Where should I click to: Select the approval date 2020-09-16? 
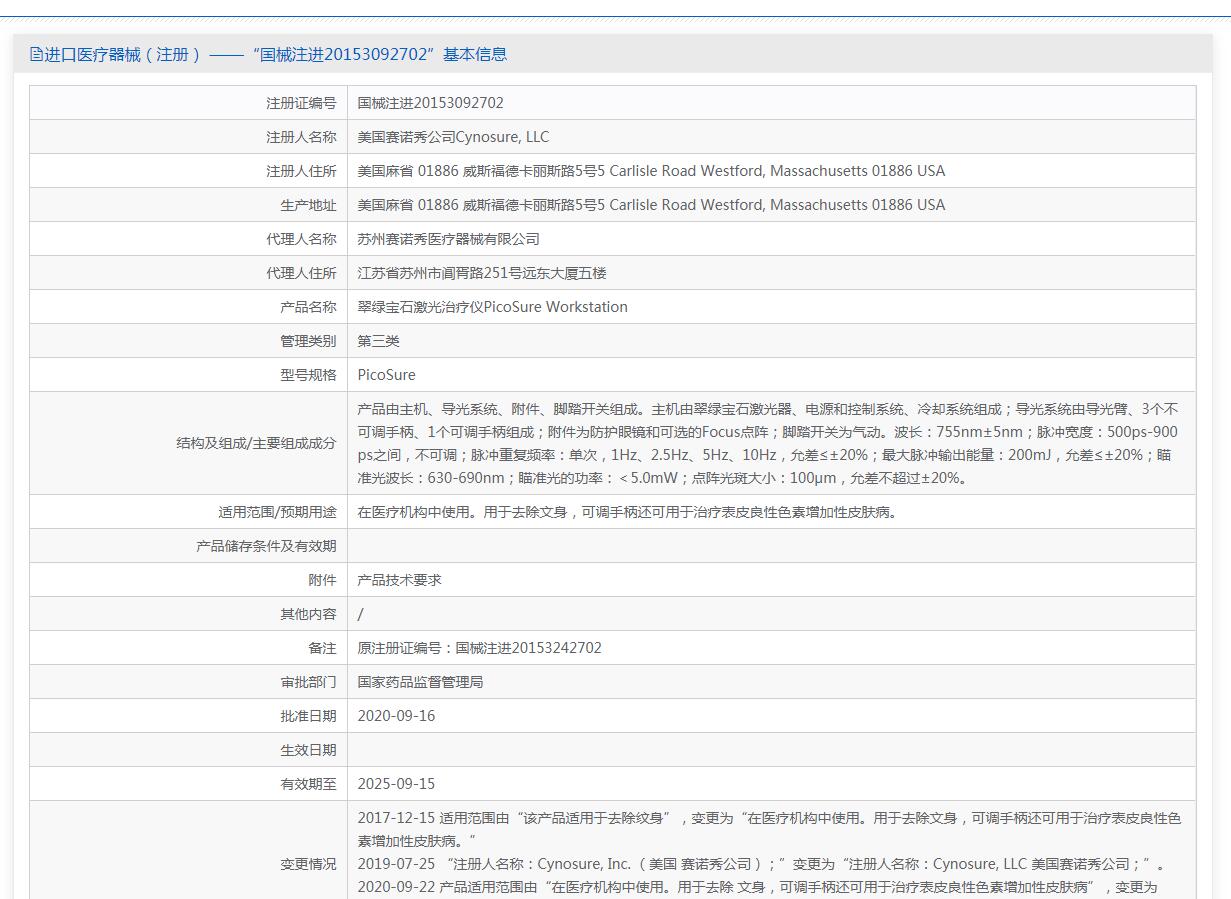click(x=396, y=716)
